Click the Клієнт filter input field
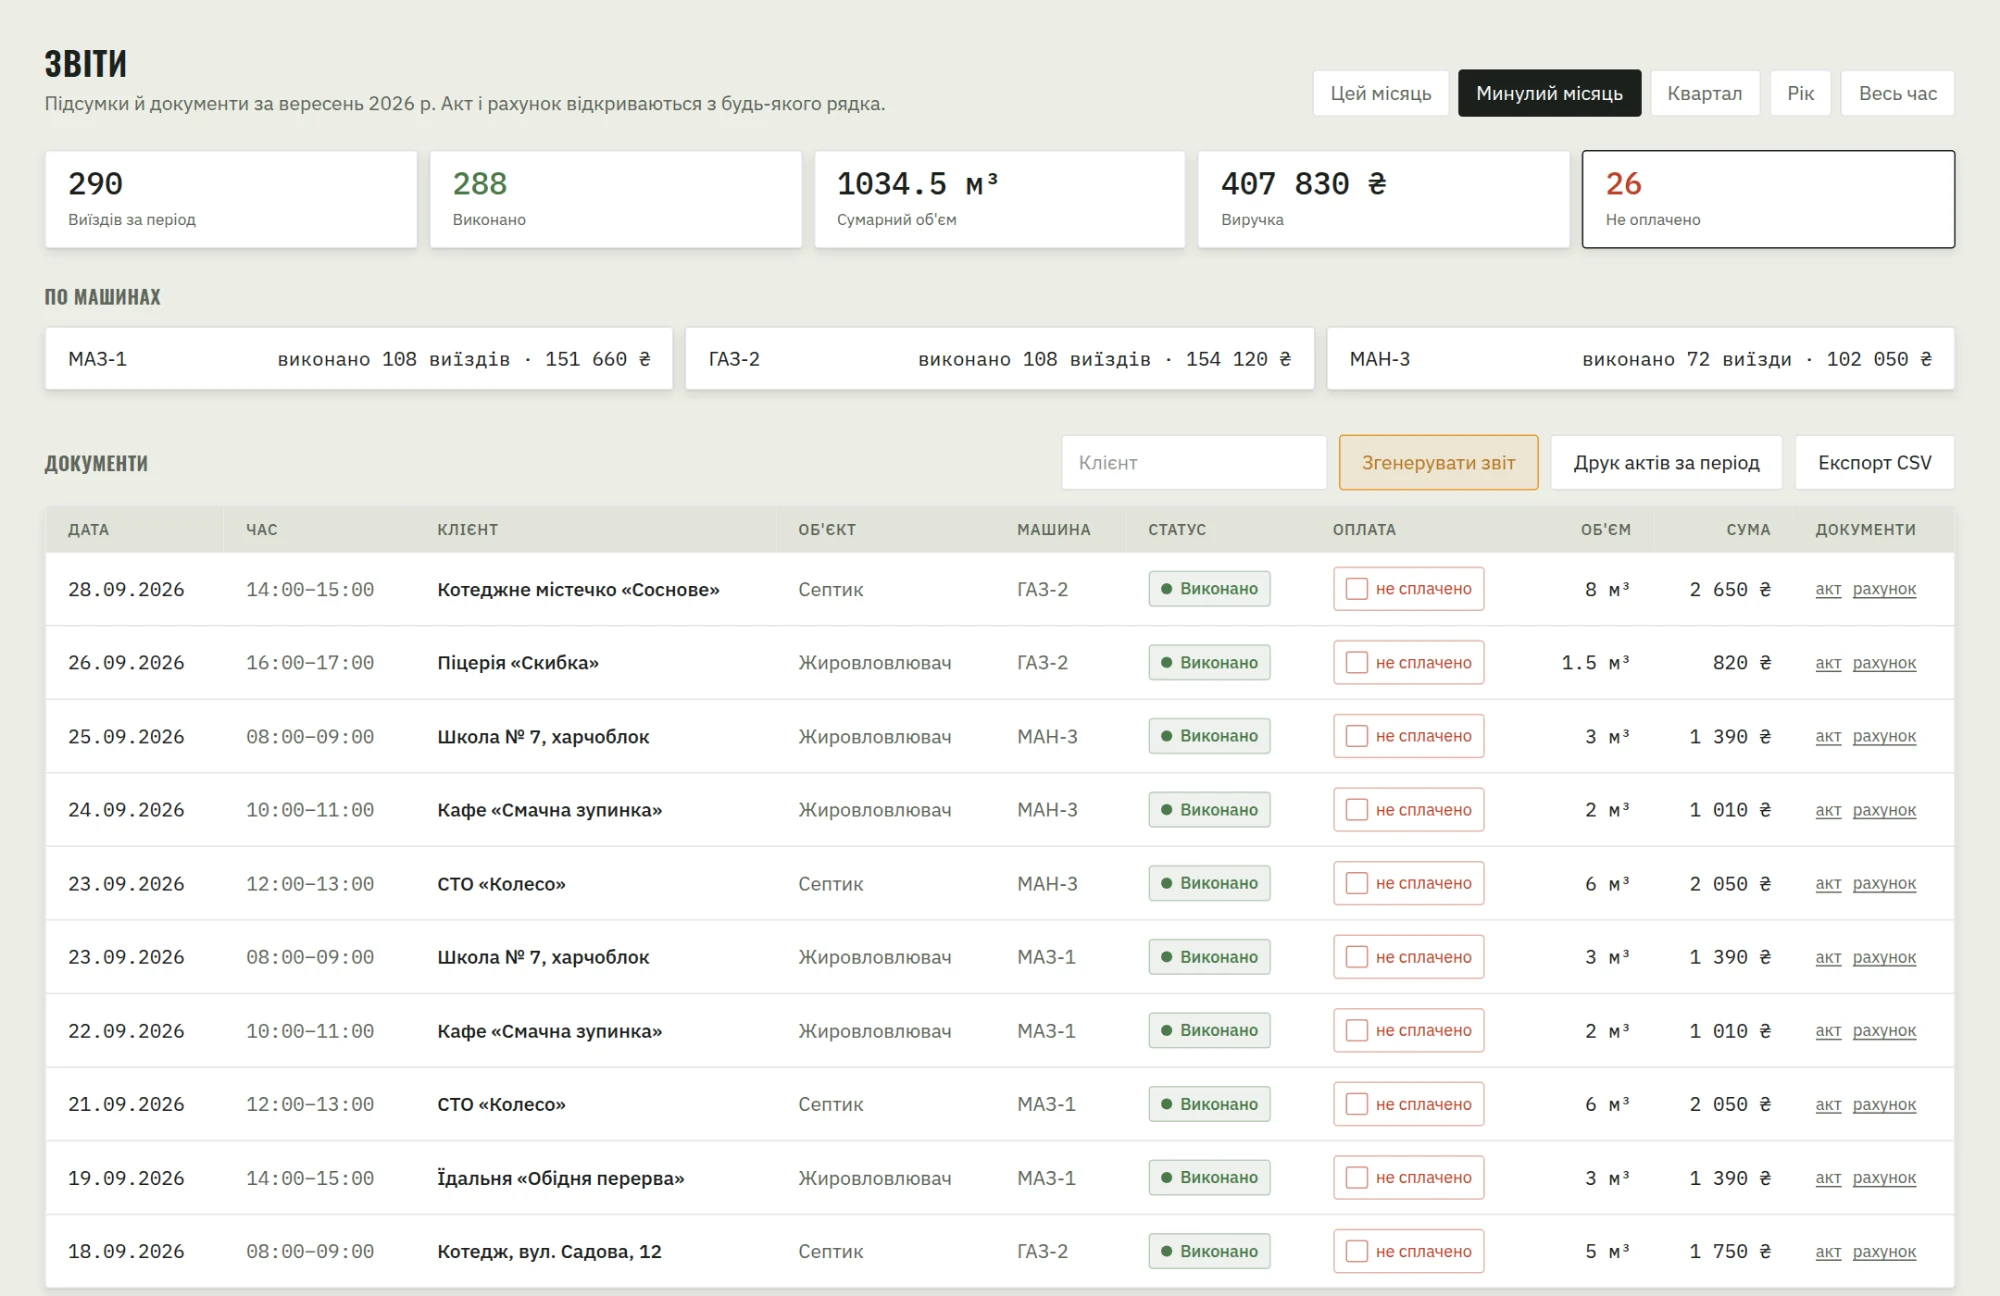This screenshot has width=2000, height=1296. point(1194,462)
